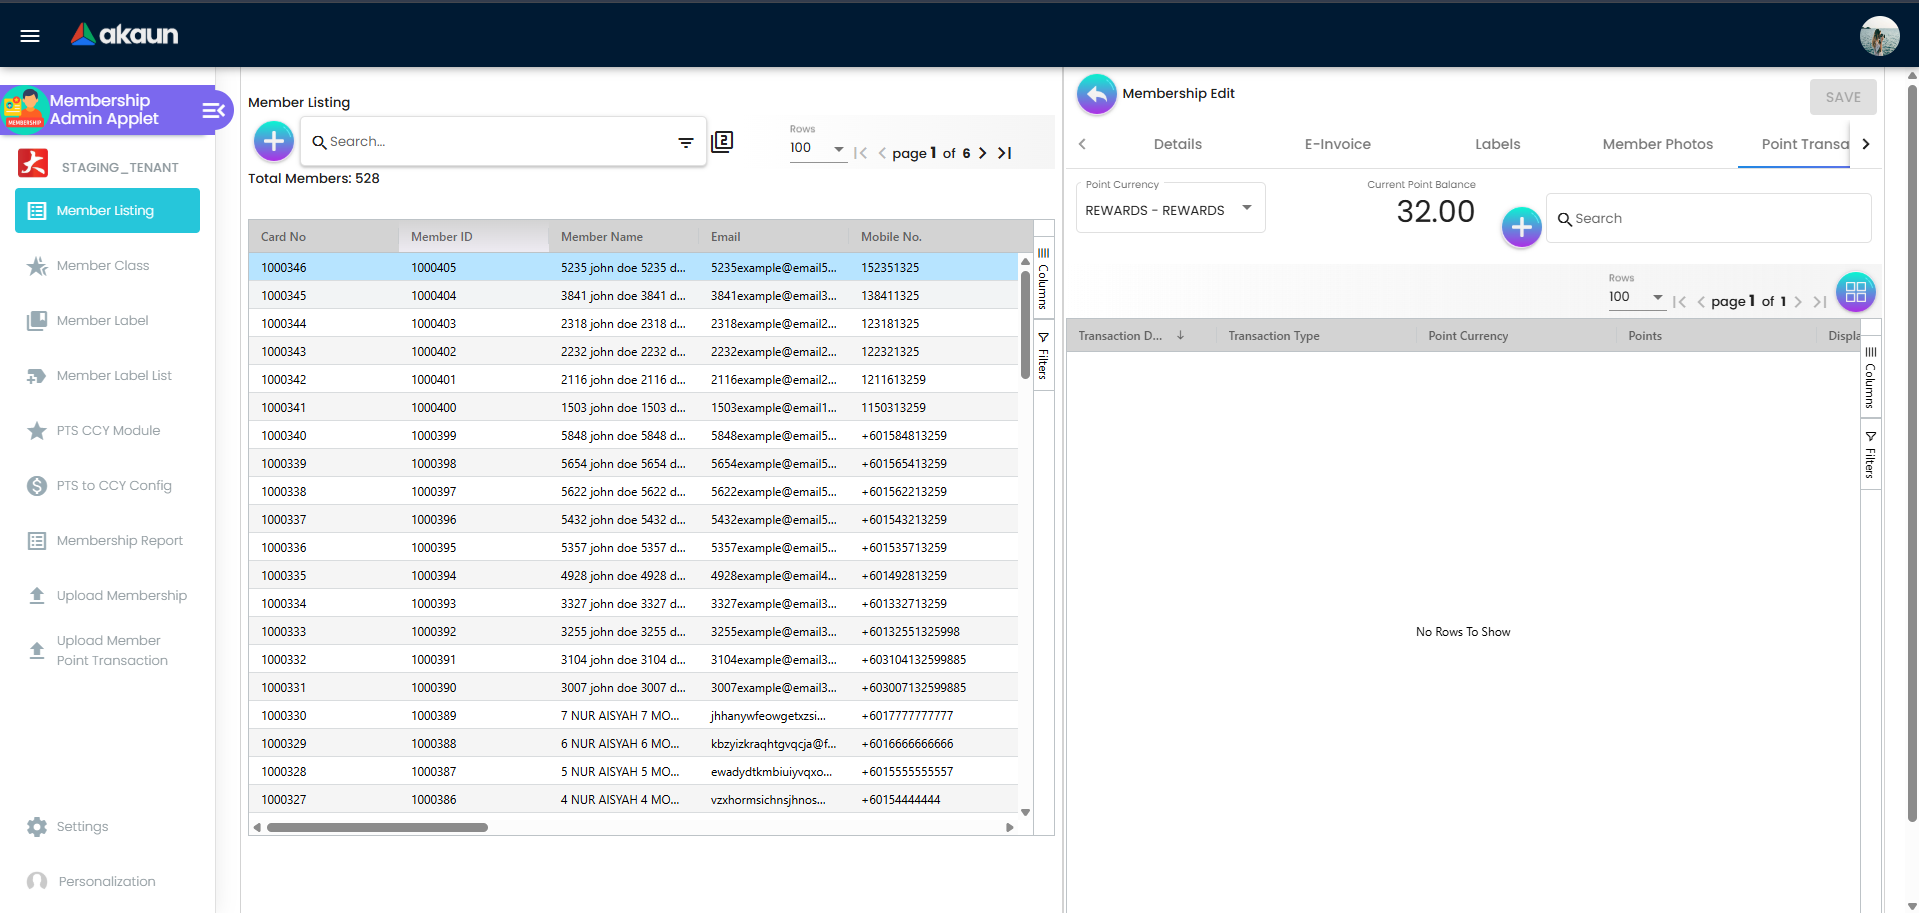Click the plus icon to add a new member
The width and height of the screenshot is (1919, 913).
pyautogui.click(x=273, y=141)
